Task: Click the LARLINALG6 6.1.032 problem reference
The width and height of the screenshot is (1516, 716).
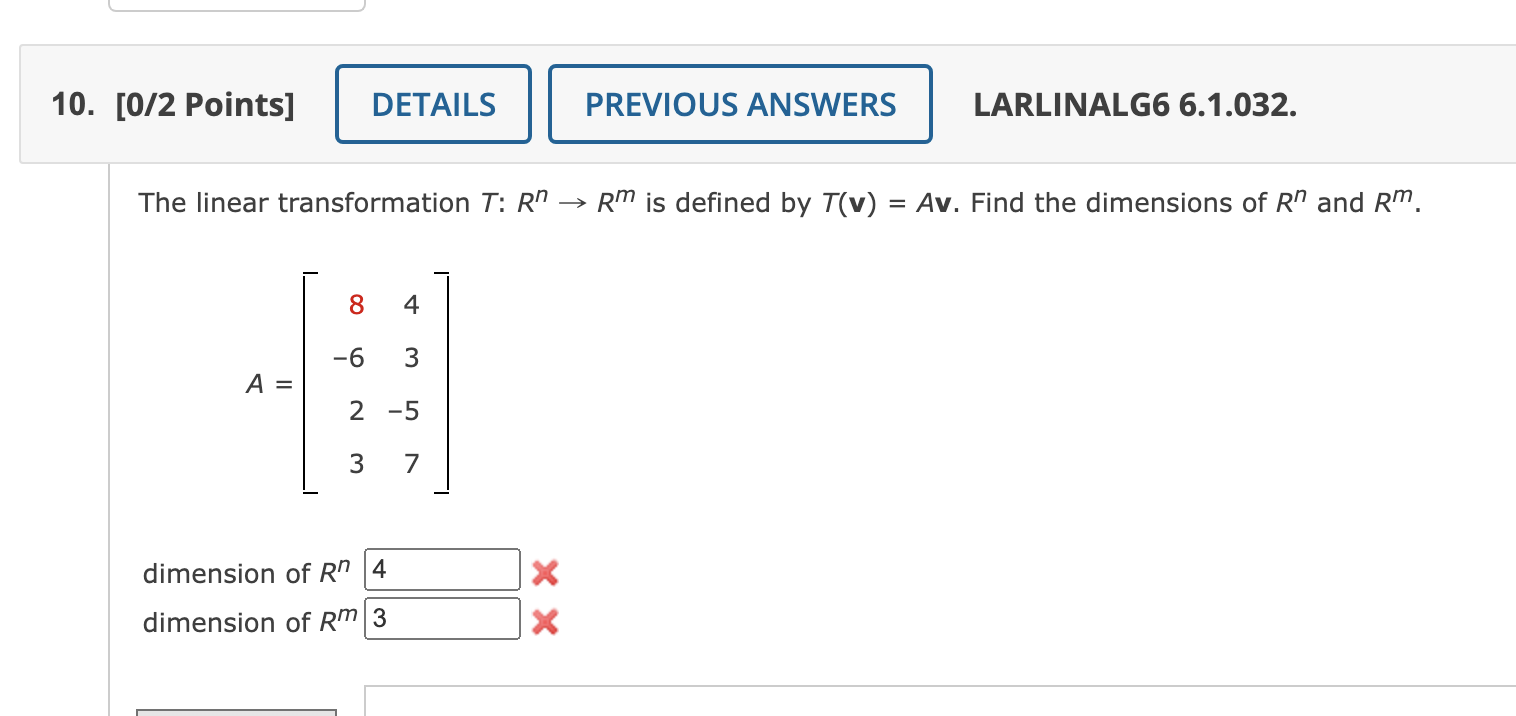Action: [x=1136, y=104]
